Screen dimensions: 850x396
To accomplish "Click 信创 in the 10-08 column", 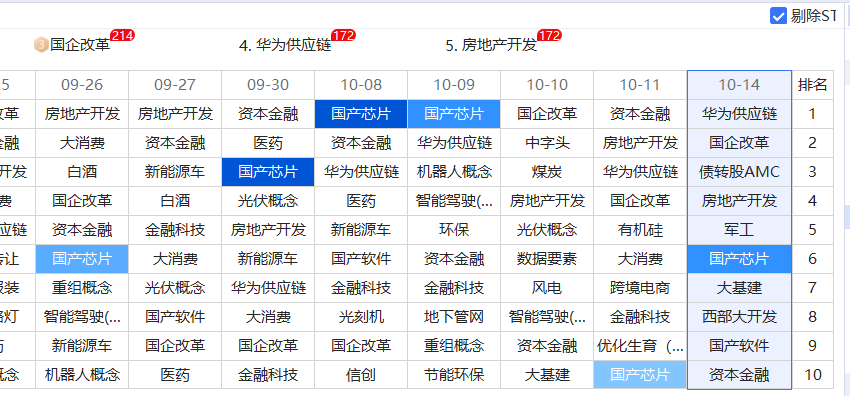I will click(x=361, y=375).
